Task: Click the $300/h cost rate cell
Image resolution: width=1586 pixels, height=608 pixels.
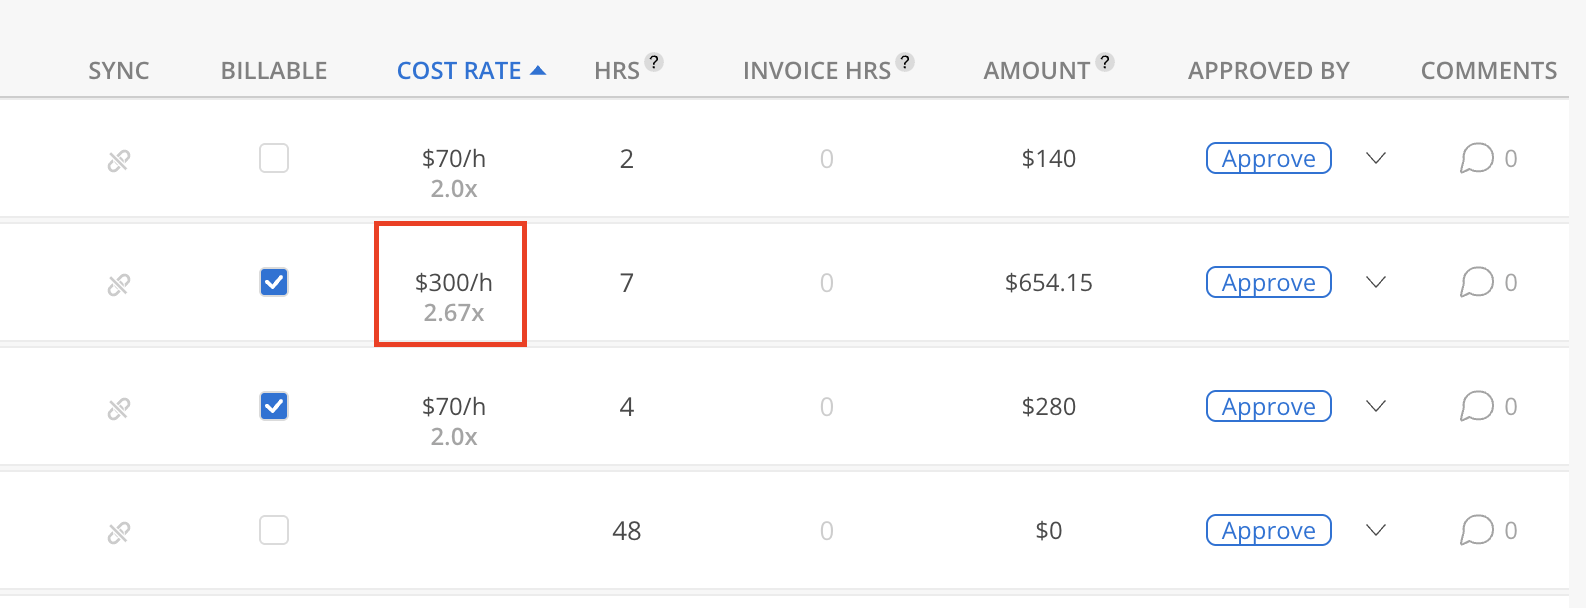Action: click(453, 284)
